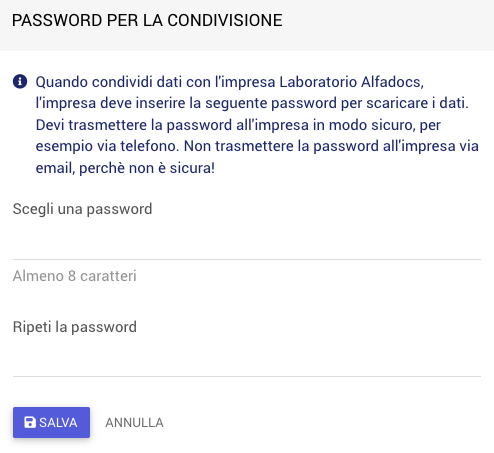Click the floppy disk icon on SALVA
Image resolution: width=494 pixels, height=453 pixels.
tap(30, 422)
